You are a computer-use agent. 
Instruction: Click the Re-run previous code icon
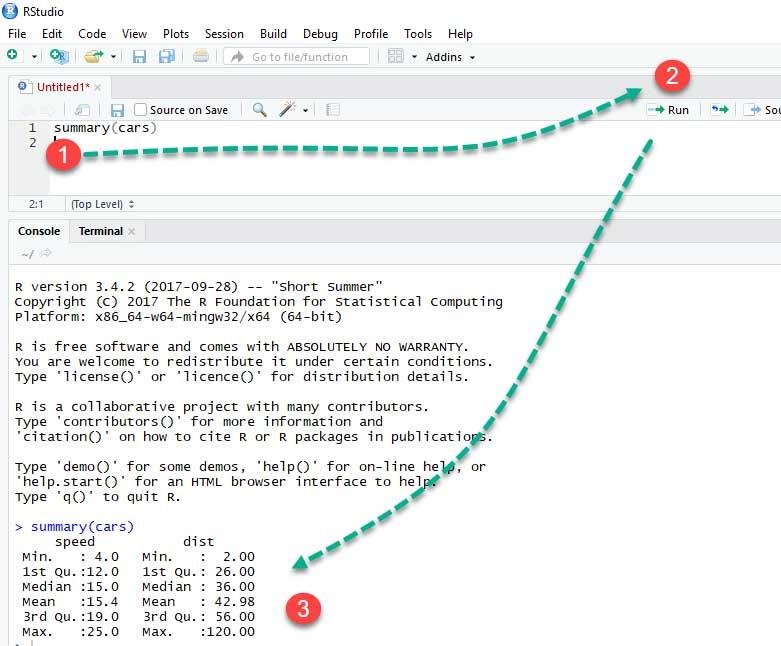coord(720,110)
